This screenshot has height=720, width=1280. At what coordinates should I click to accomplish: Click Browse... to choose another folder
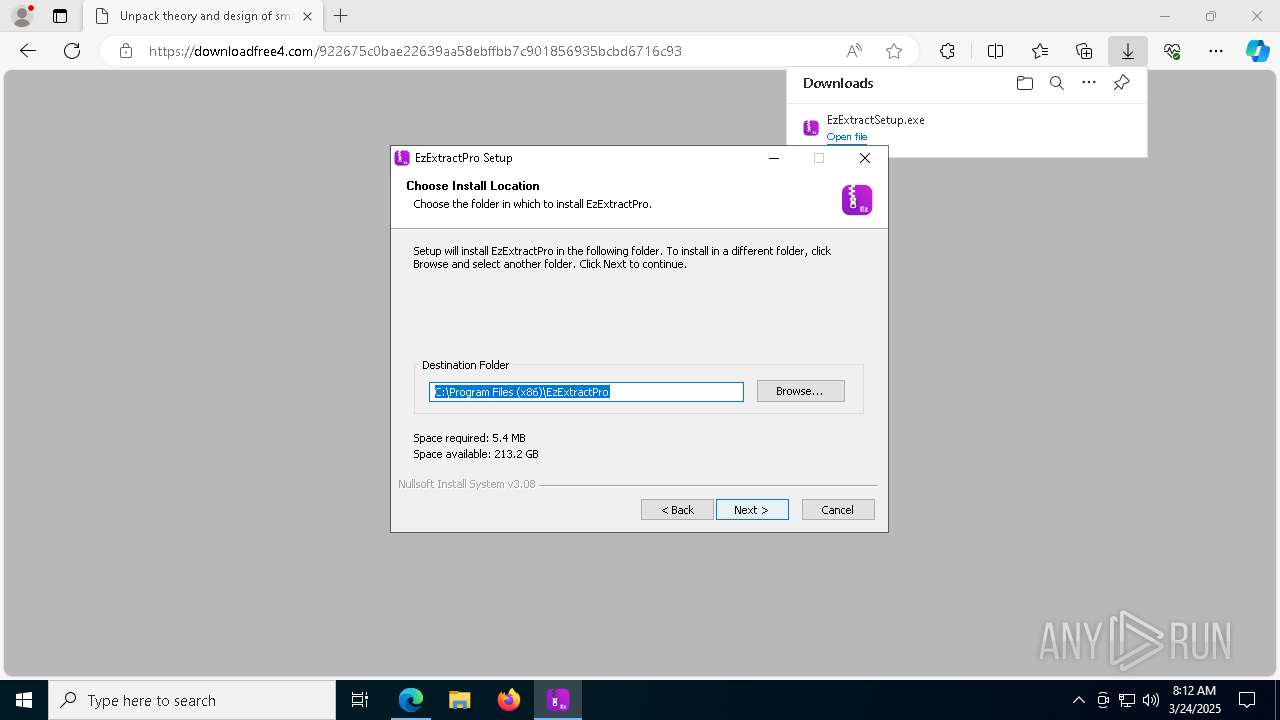click(x=801, y=391)
